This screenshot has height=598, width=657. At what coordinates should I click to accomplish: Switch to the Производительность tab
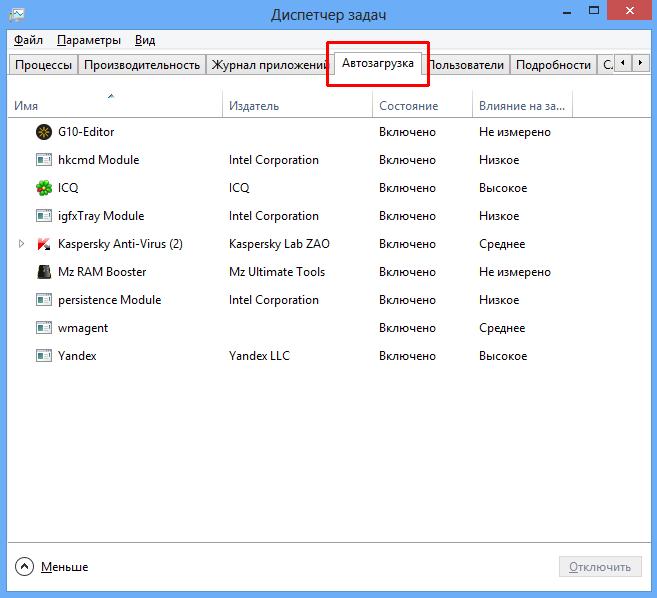pyautogui.click(x=142, y=65)
